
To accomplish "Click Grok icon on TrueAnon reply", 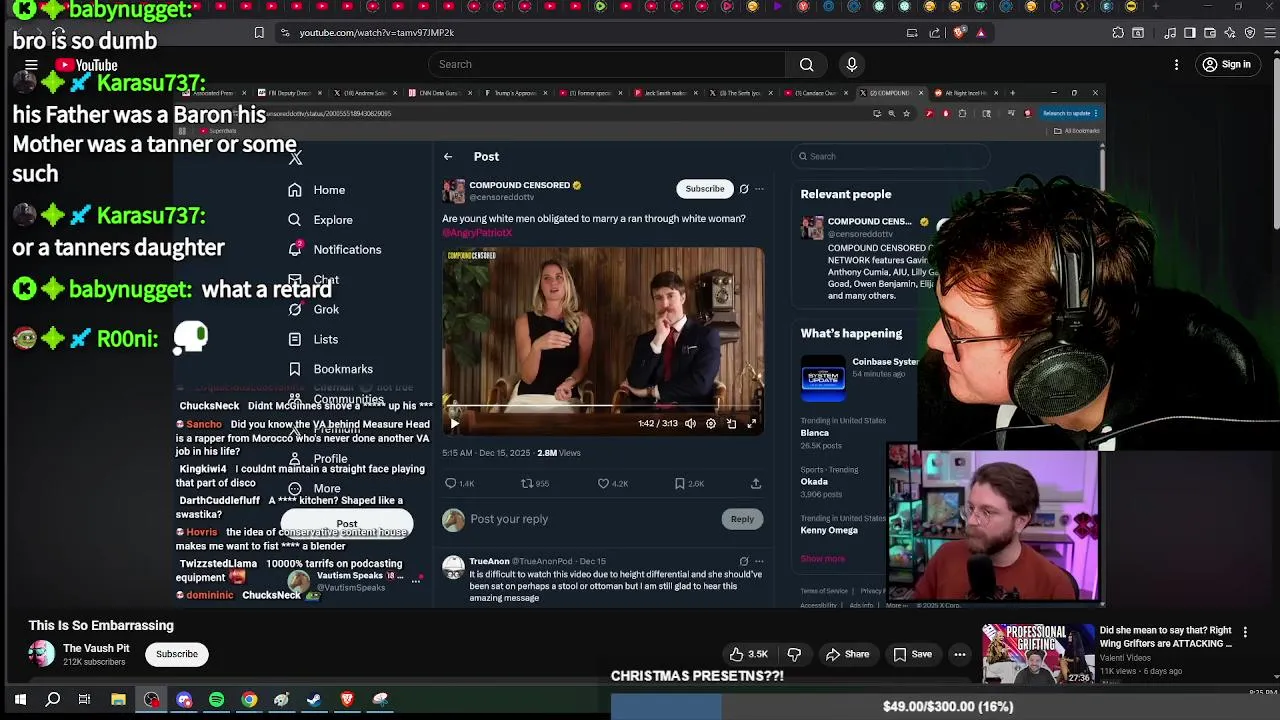I will 743,562.
